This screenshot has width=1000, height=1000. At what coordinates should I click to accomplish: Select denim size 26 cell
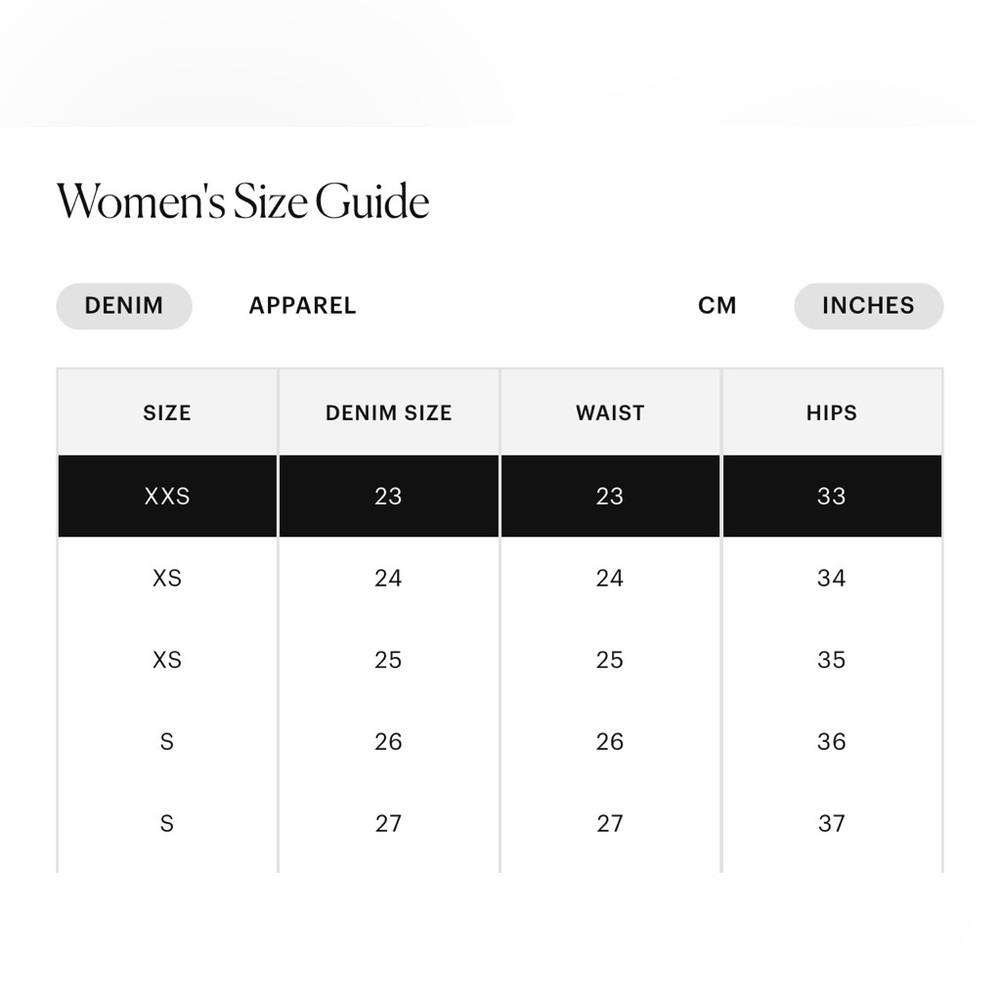coord(388,742)
